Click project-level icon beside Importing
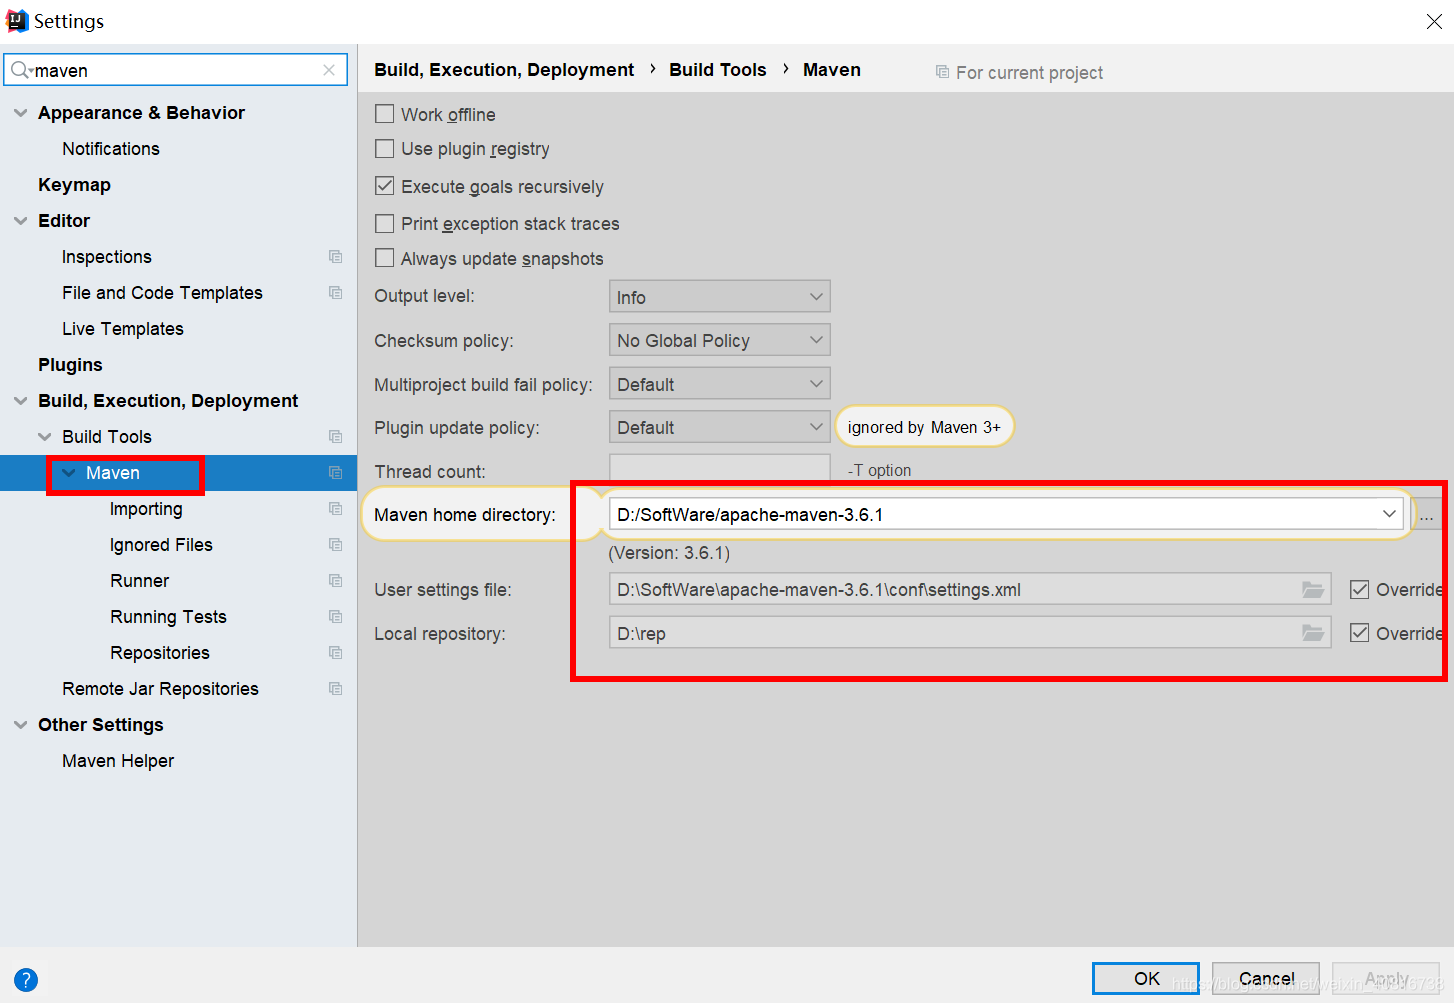Viewport: 1454px width, 1003px height. pos(336,509)
